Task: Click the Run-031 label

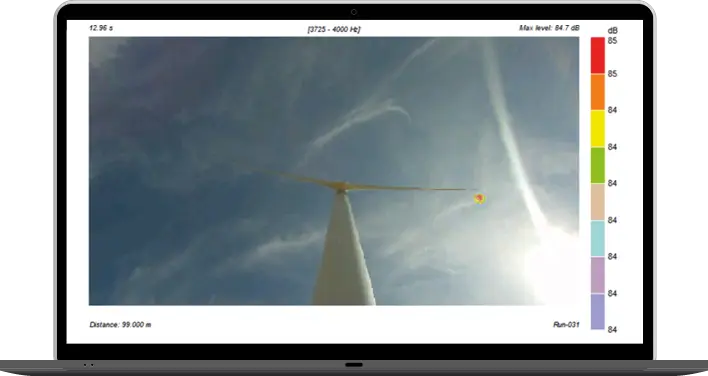Action: click(566, 325)
